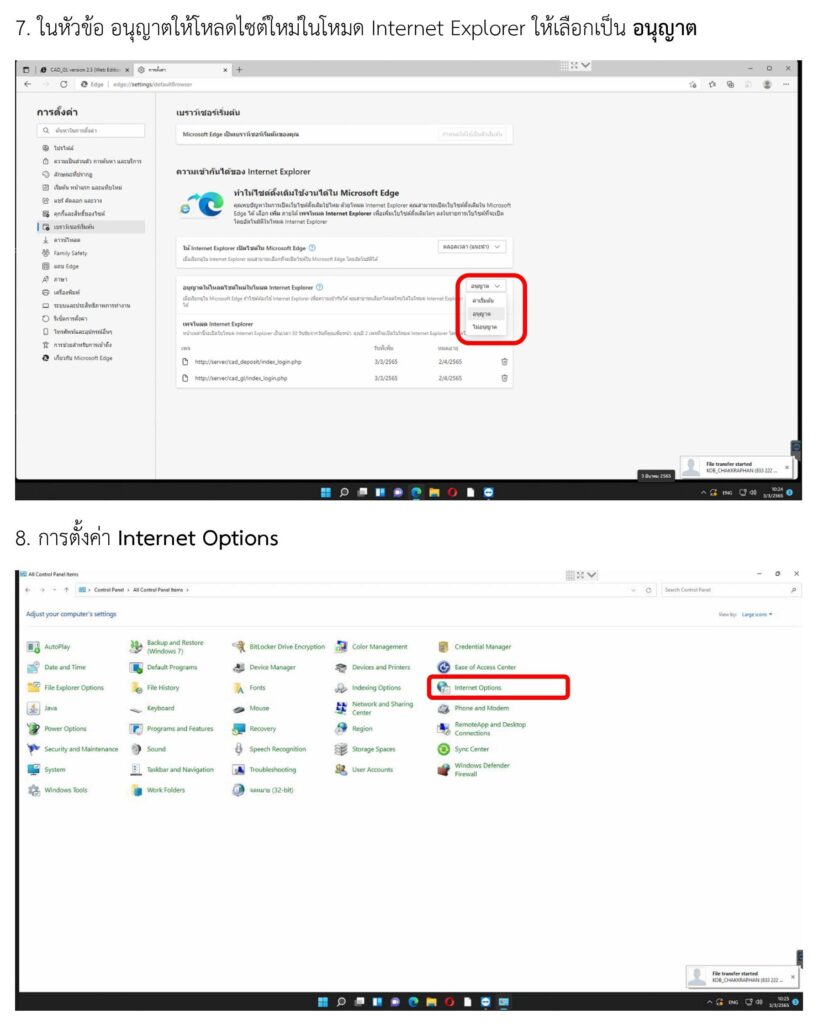
Task: Open the 'Let Internet Explorer open sites' dropdown
Action: click(x=472, y=246)
